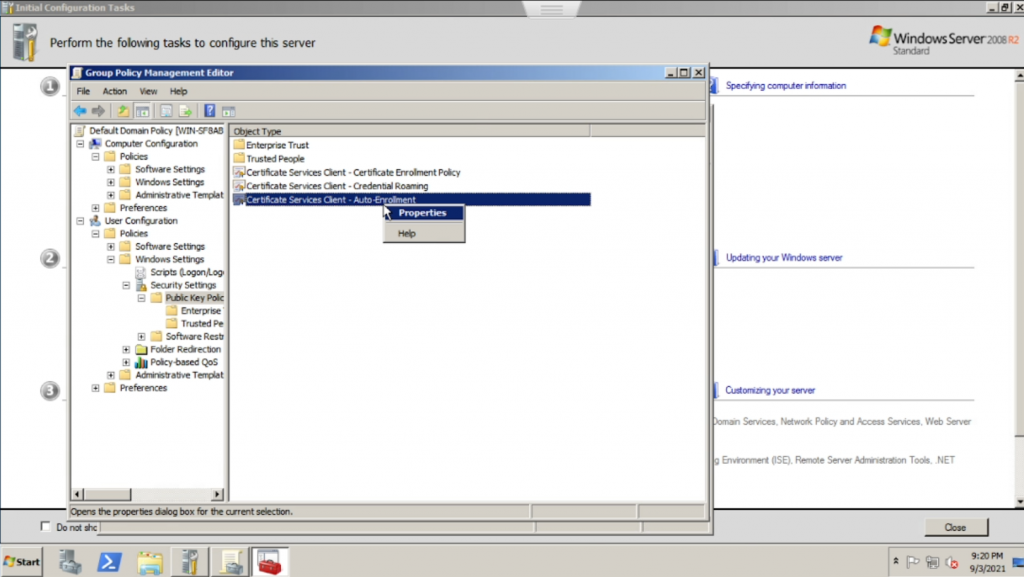The image size is (1024, 577).
Task: Tick the 'Do not show' checkbox
Action: click(x=45, y=526)
